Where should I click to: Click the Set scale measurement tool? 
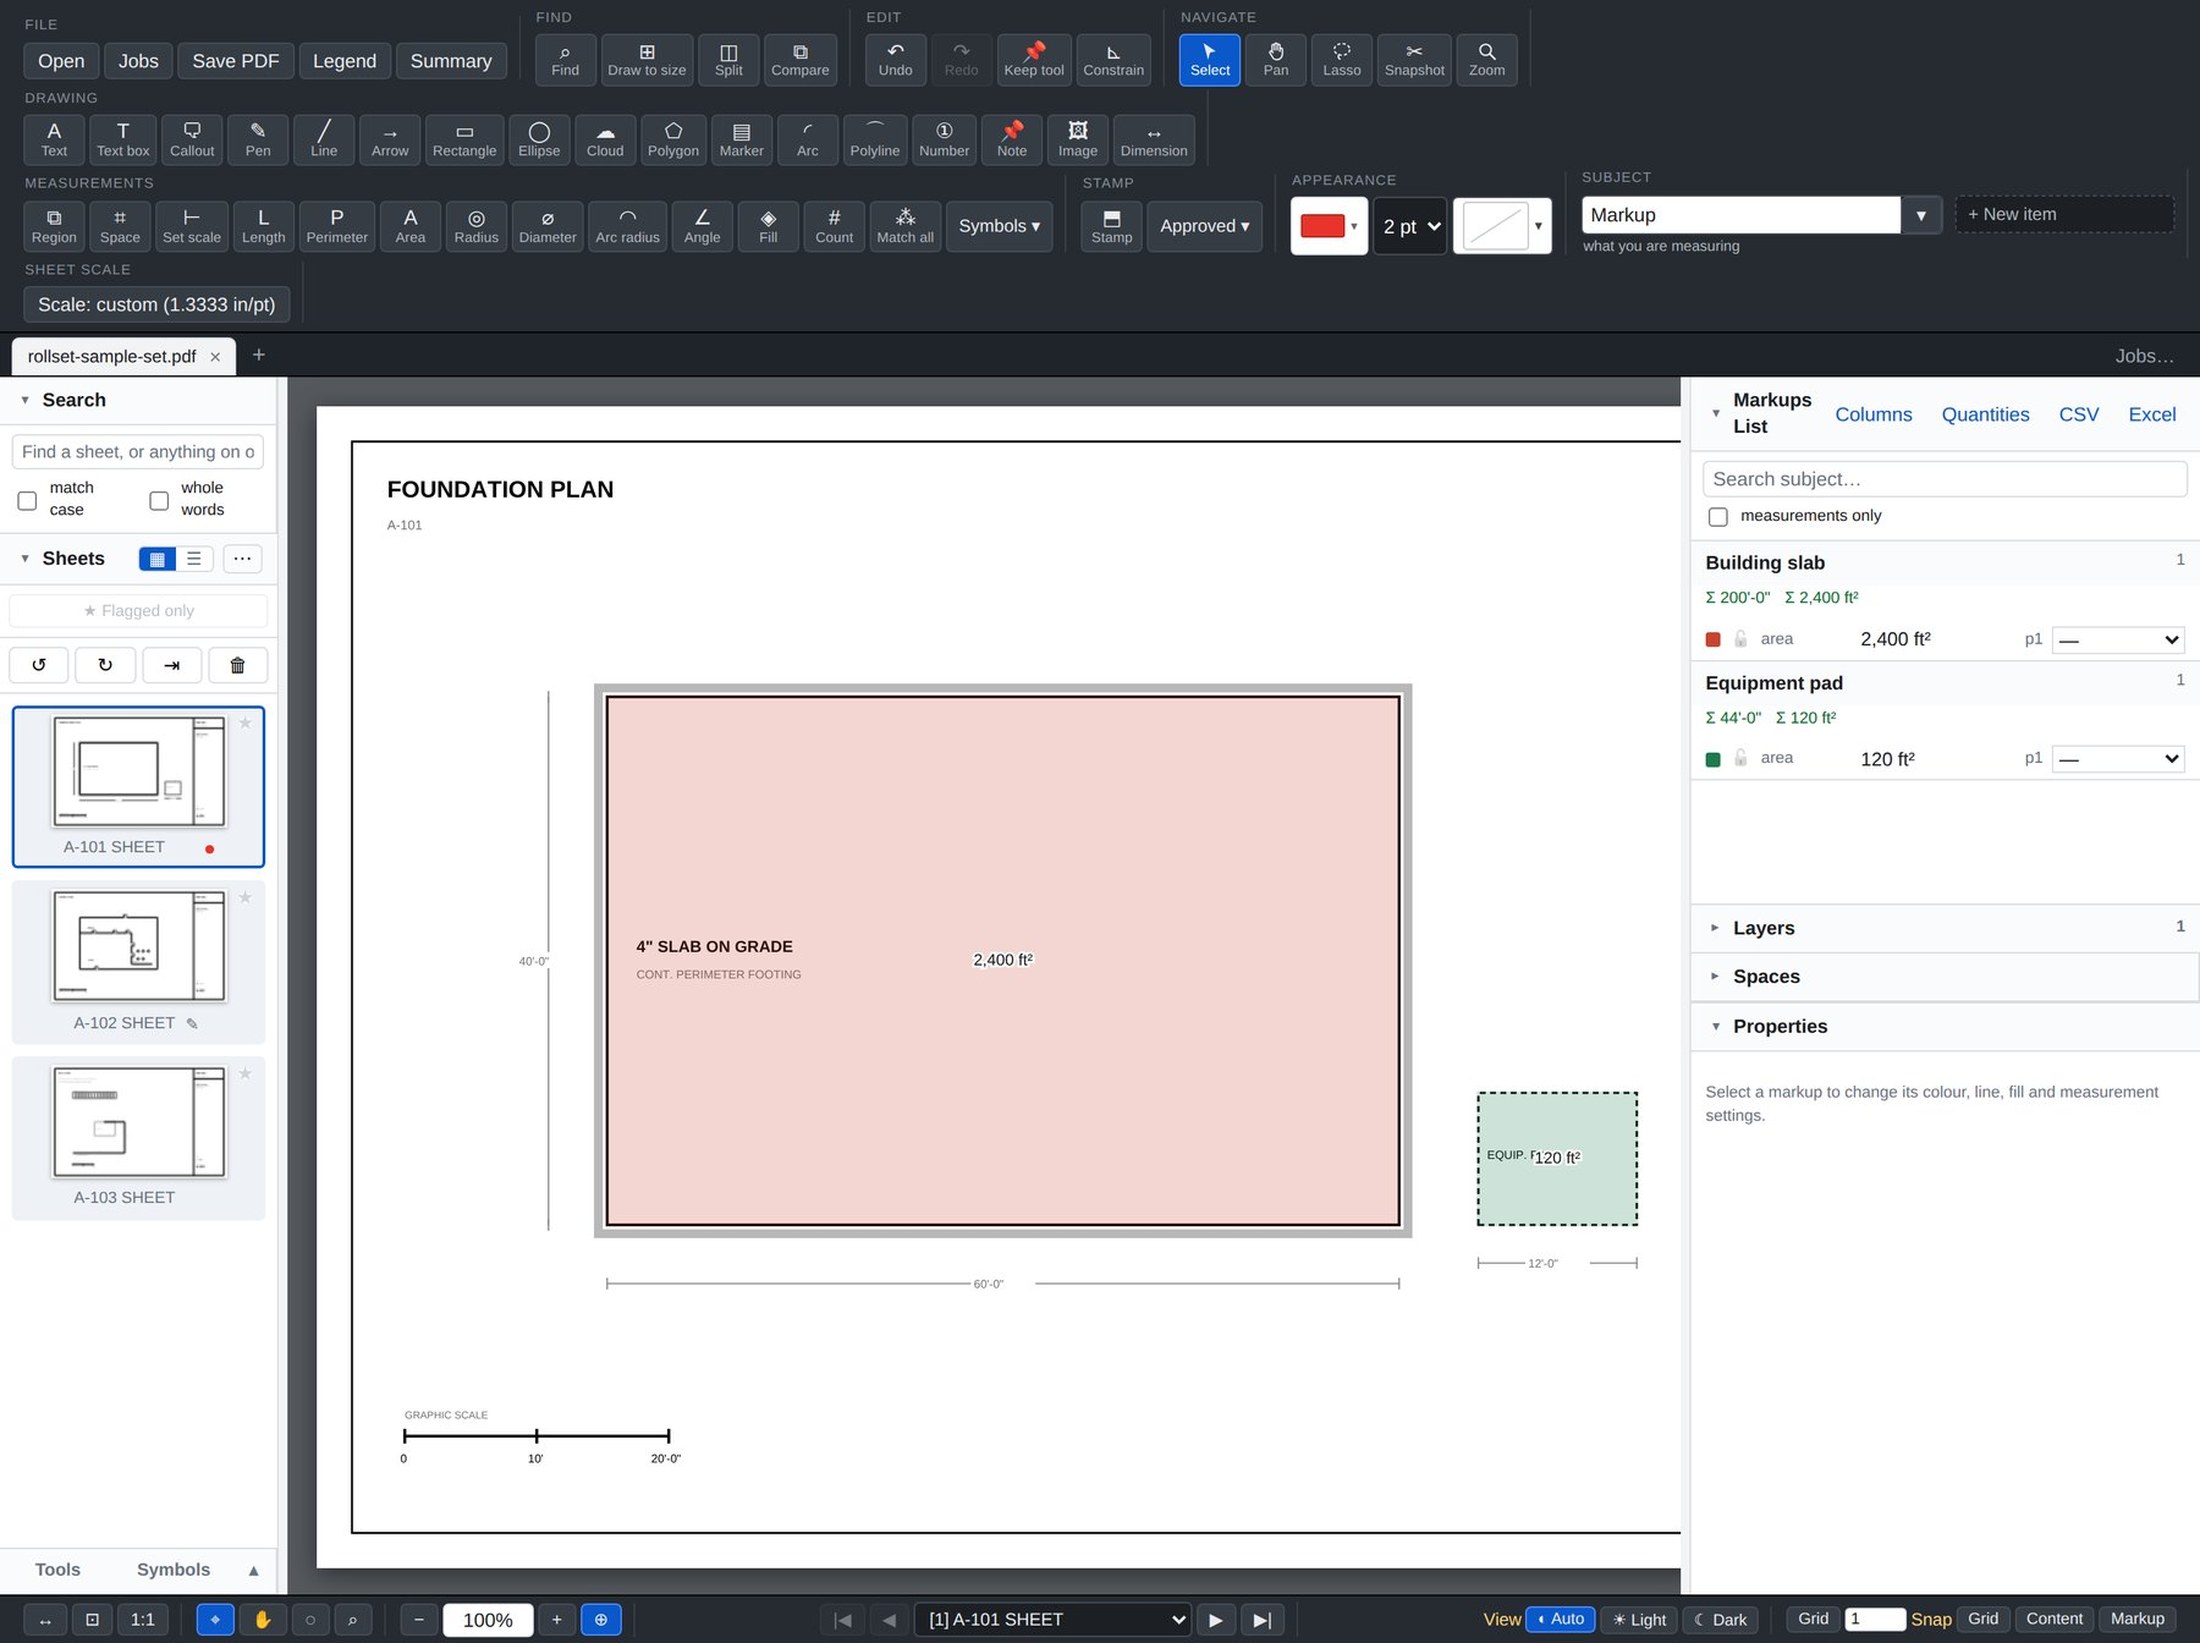point(191,226)
